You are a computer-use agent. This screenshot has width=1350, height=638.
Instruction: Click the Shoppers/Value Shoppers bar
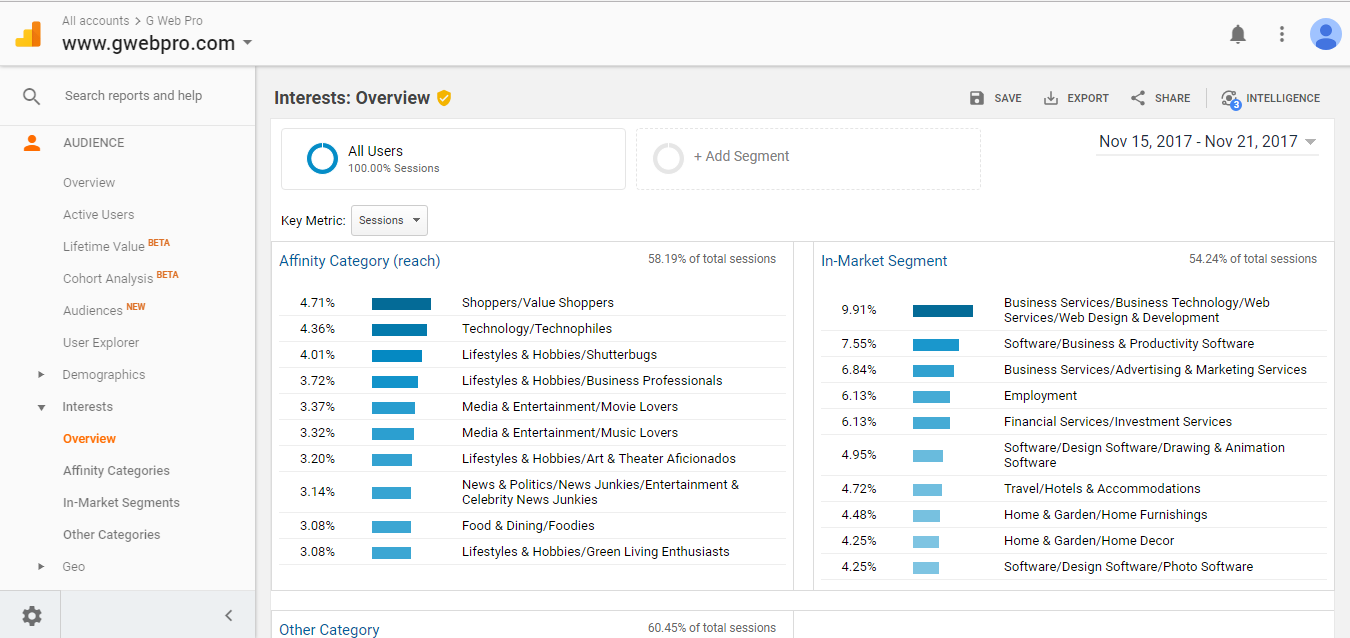tap(401, 303)
